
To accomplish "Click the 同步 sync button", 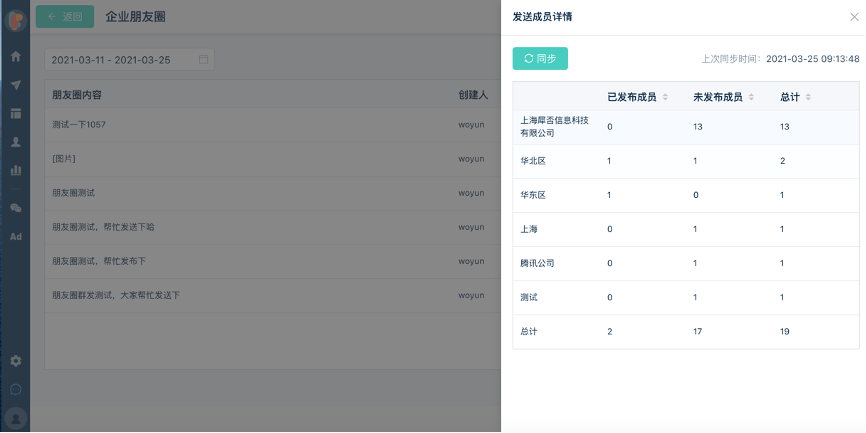I will [x=540, y=59].
